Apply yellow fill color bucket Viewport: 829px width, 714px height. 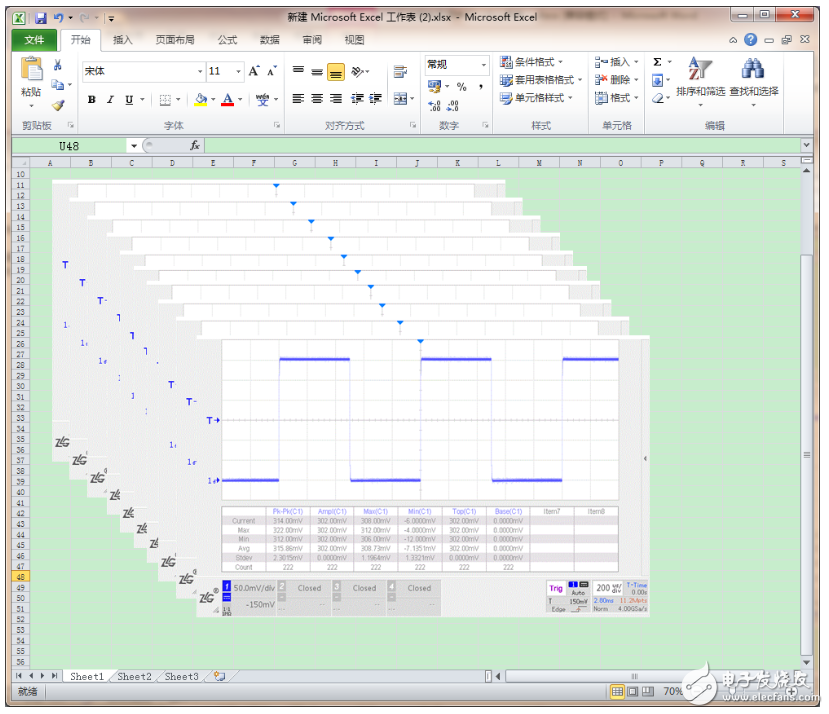201,99
